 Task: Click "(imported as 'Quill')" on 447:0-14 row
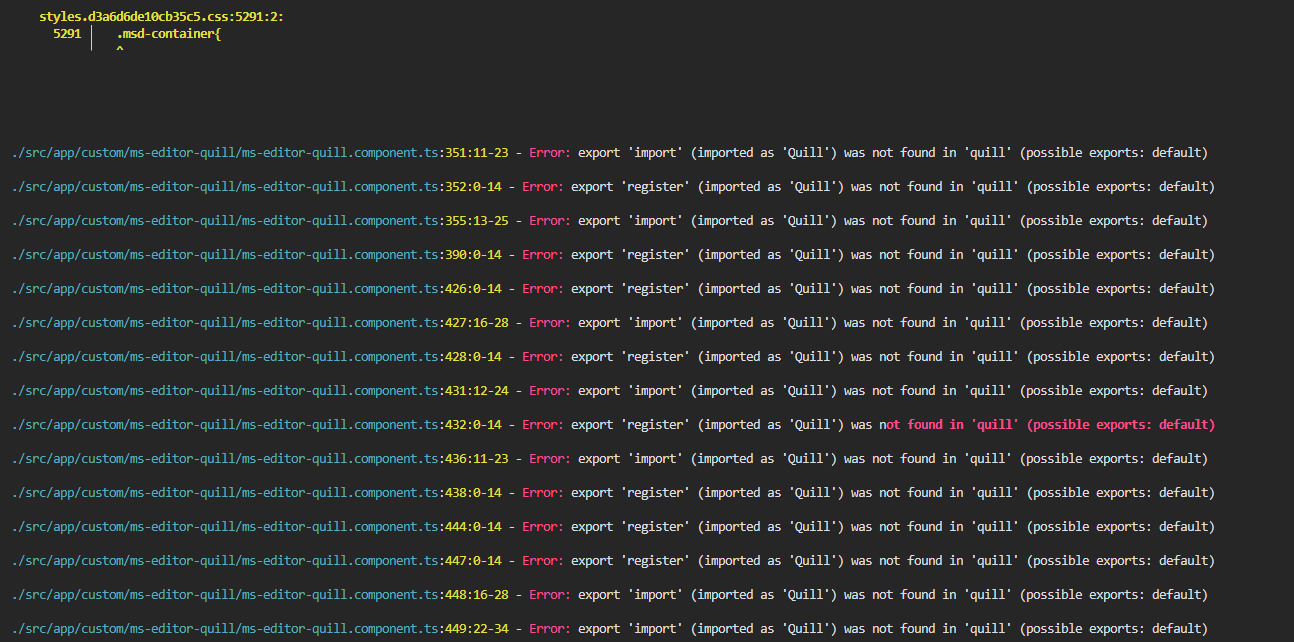tap(771, 561)
